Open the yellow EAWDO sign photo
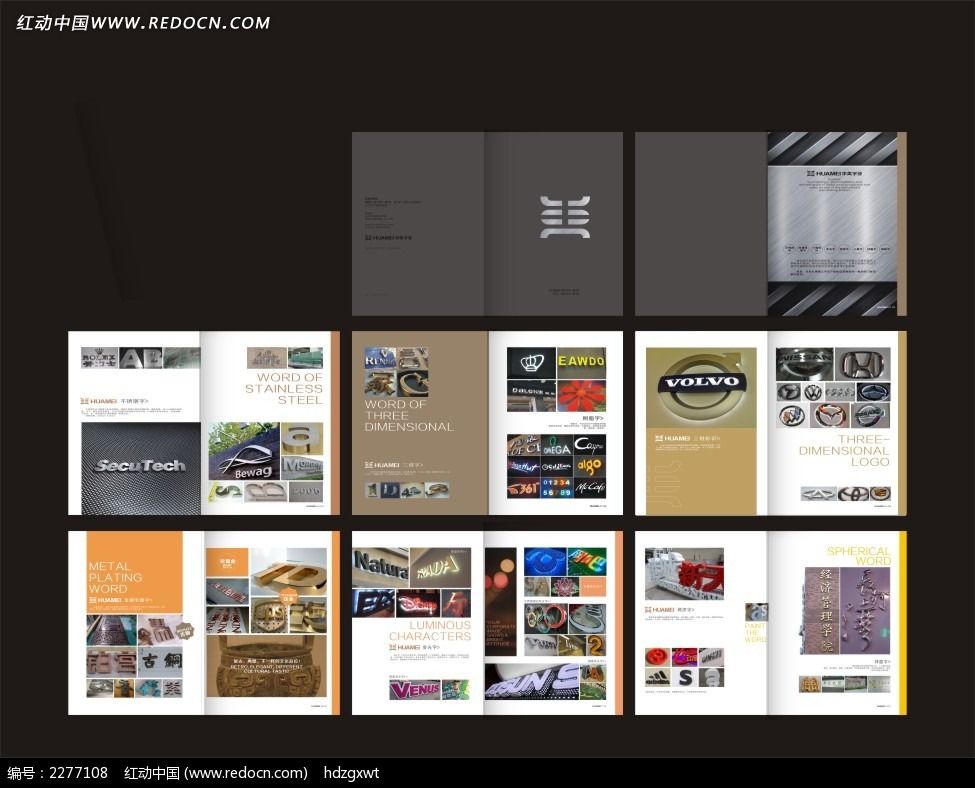Screen dimensions: 975x788 (581, 362)
